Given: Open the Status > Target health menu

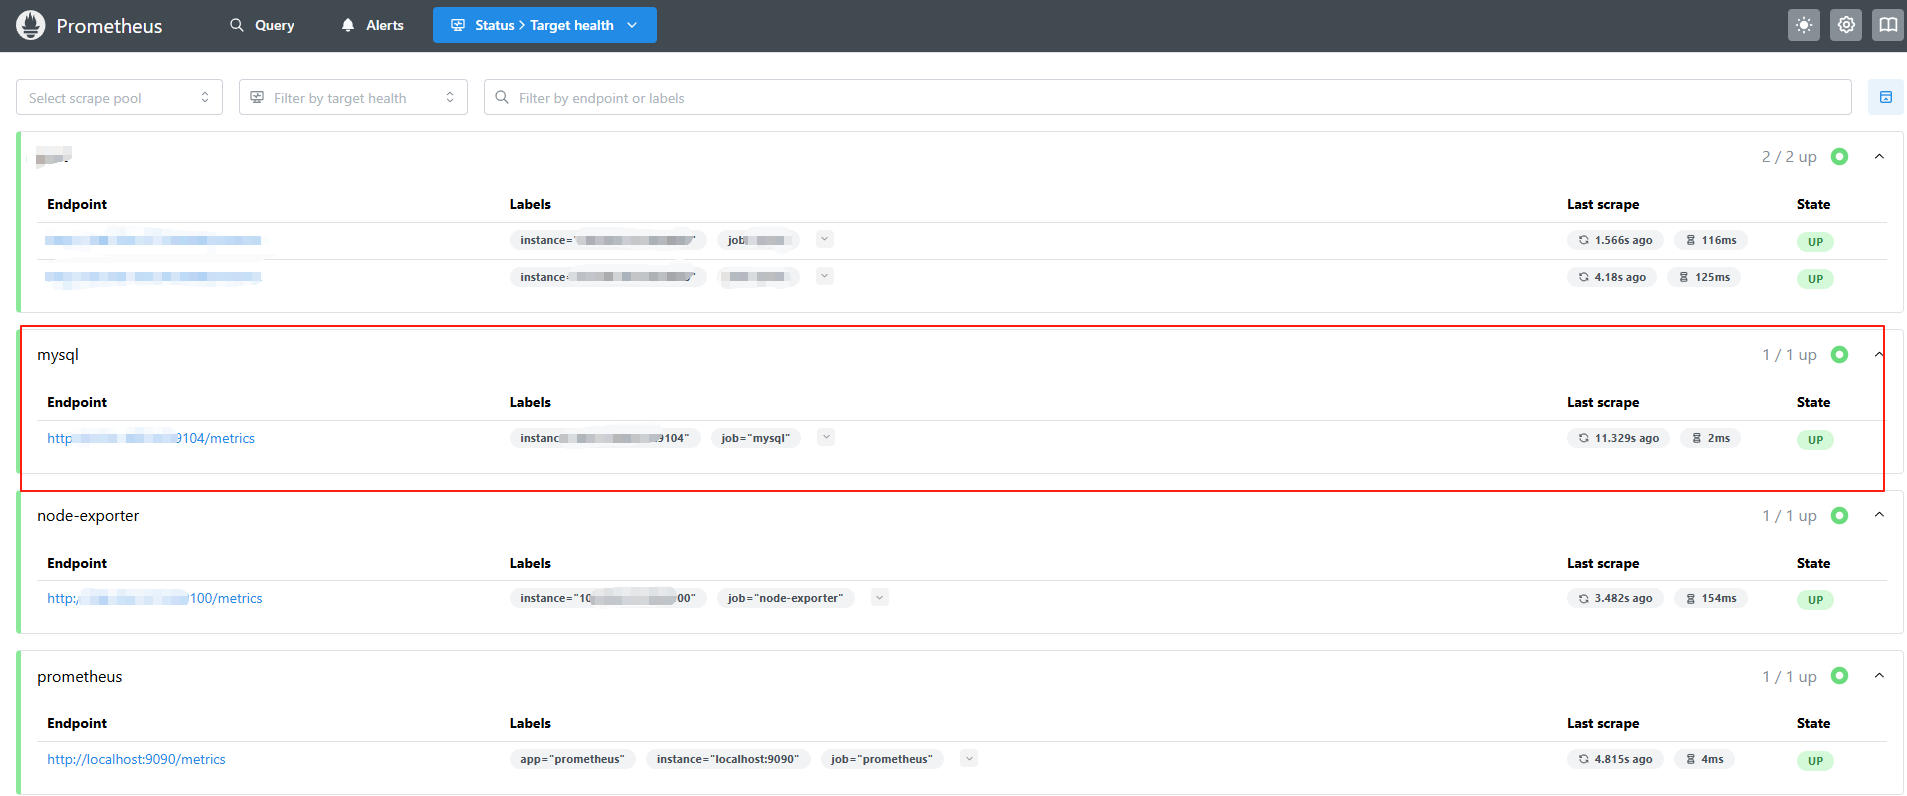Looking at the screenshot, I should point(545,25).
